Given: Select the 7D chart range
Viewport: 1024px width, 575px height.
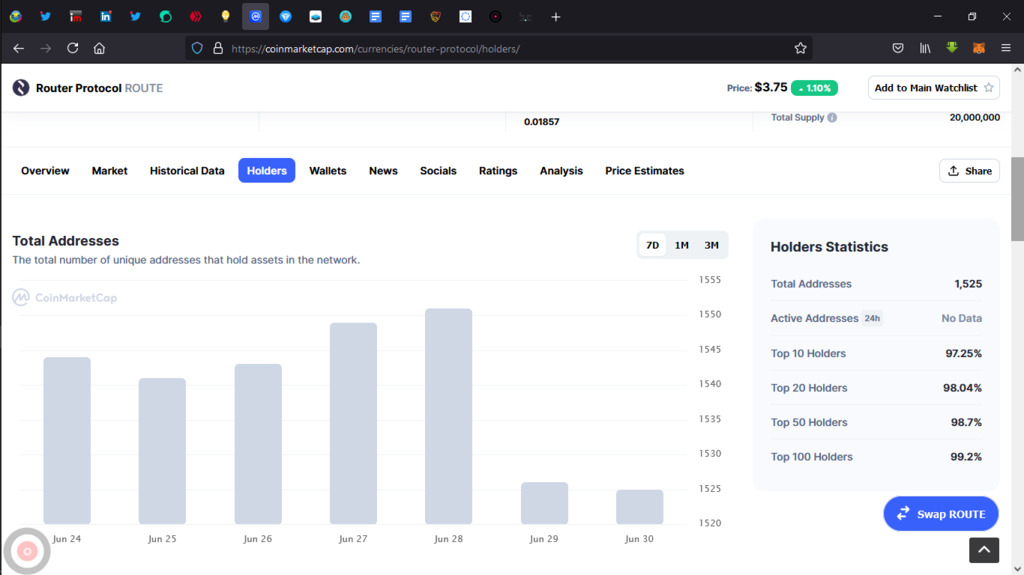Looking at the screenshot, I should click(652, 245).
